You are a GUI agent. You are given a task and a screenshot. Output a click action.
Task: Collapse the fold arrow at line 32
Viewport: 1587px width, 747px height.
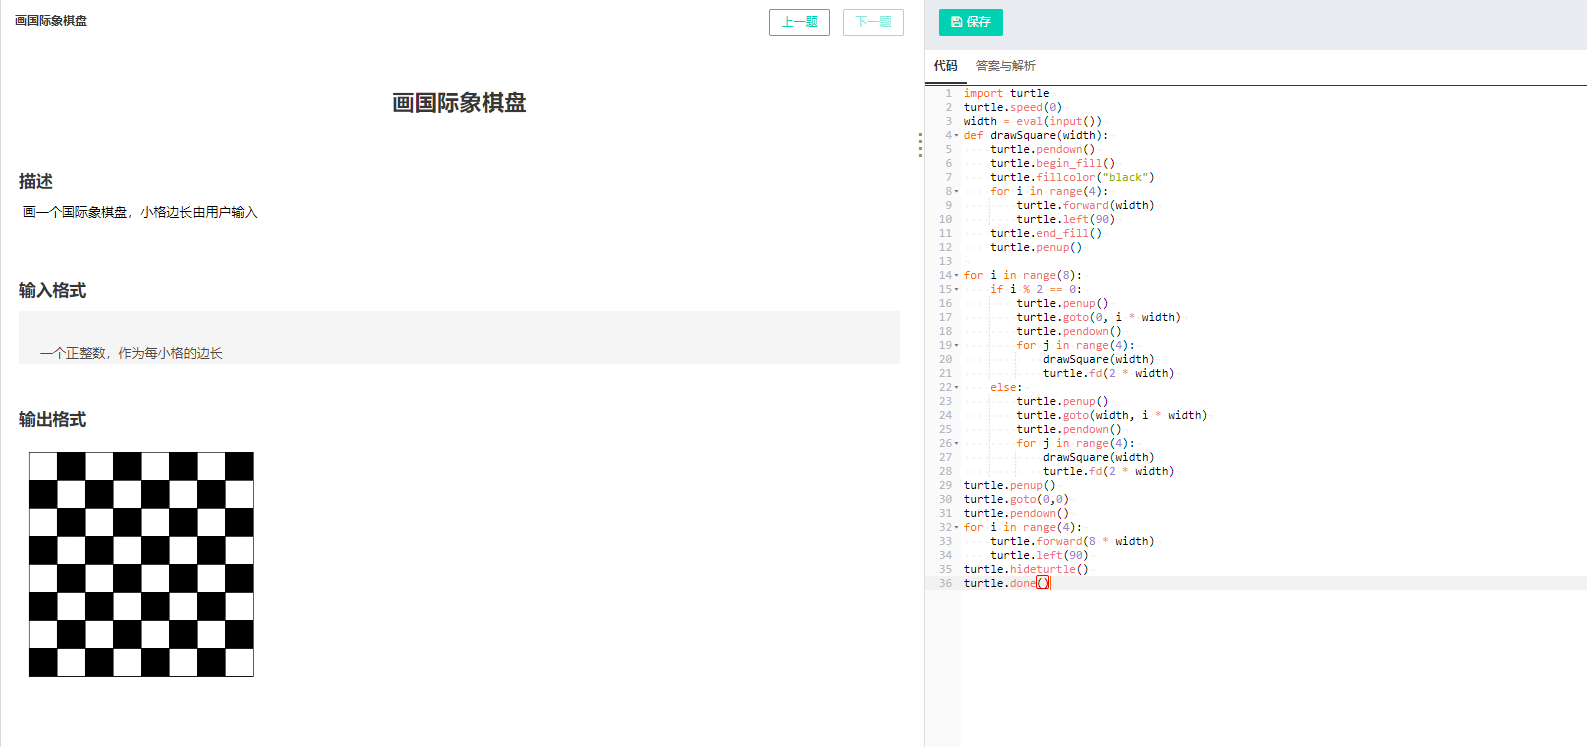click(x=956, y=528)
